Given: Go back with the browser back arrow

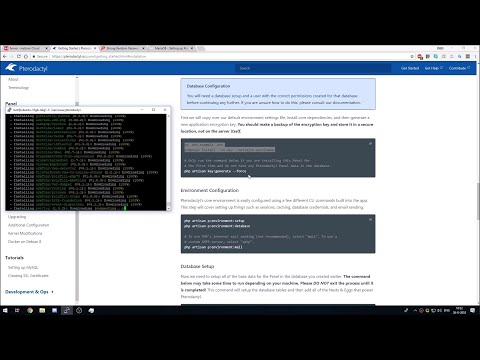Looking at the screenshot, I should 5,56.
